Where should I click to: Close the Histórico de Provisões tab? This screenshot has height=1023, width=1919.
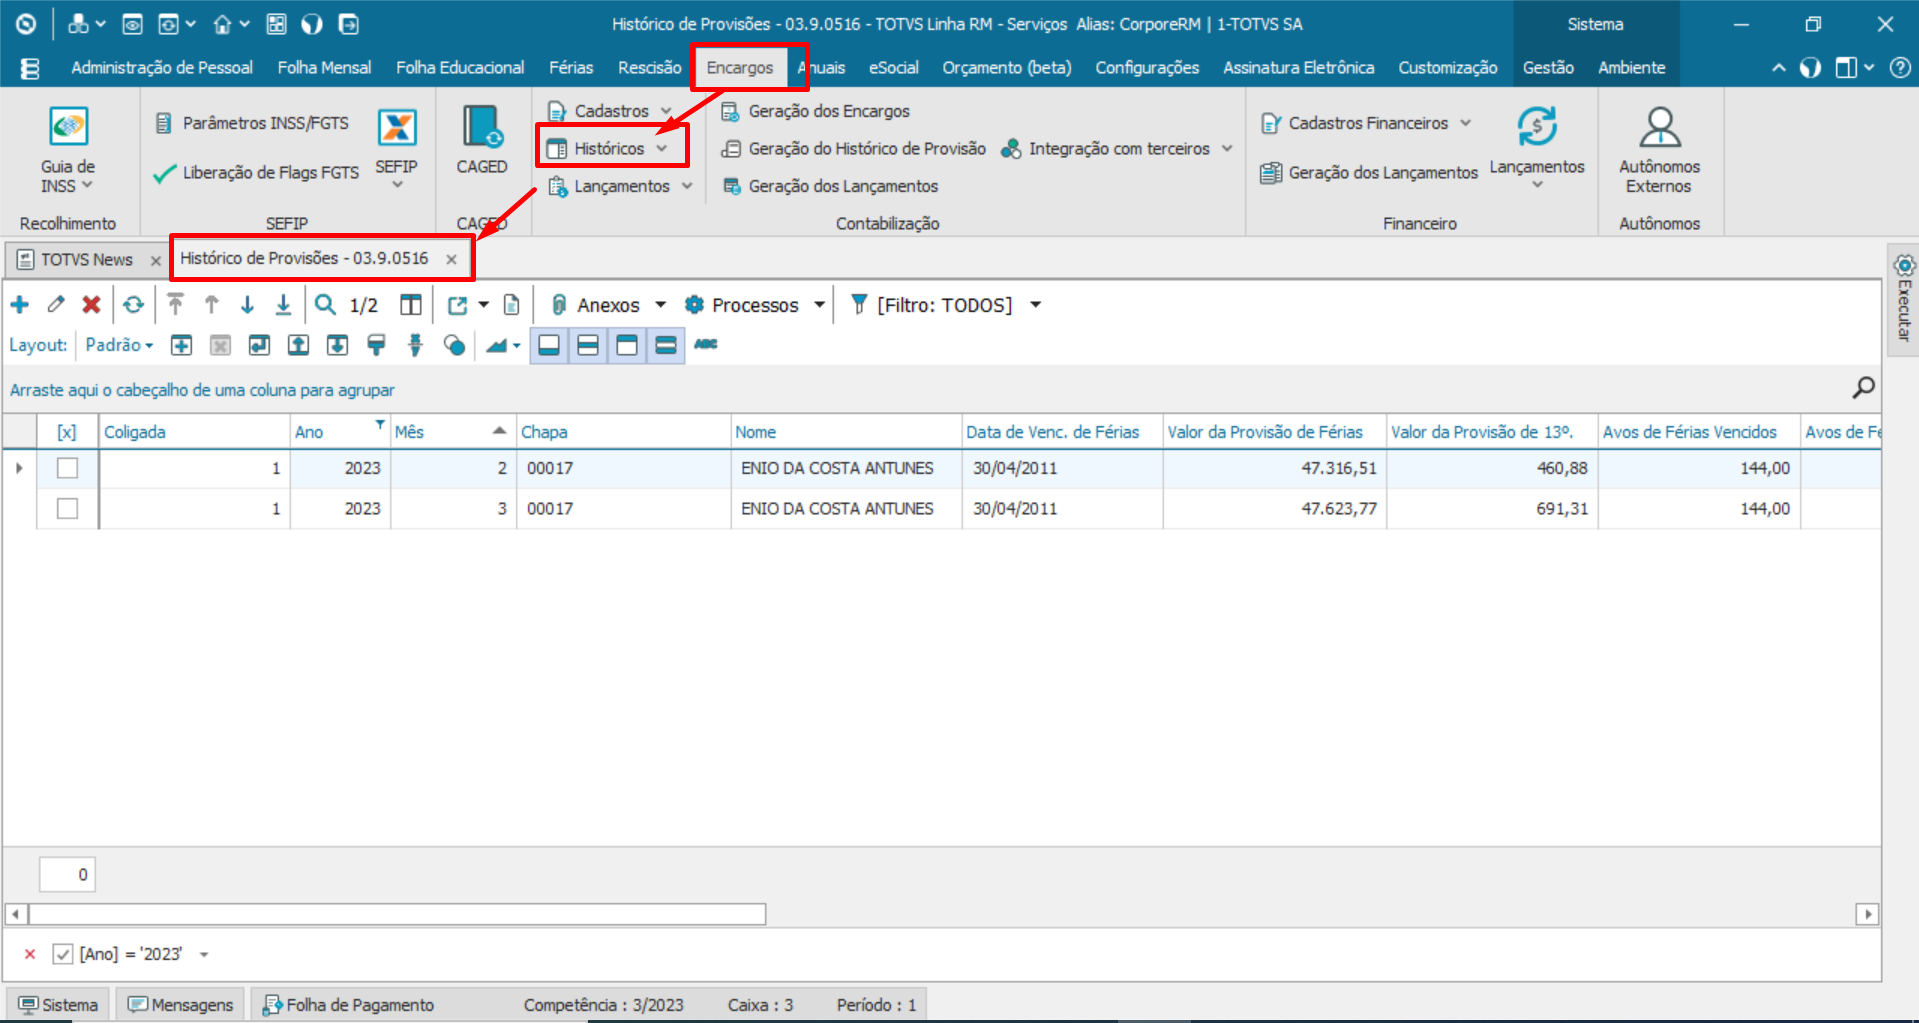click(452, 259)
